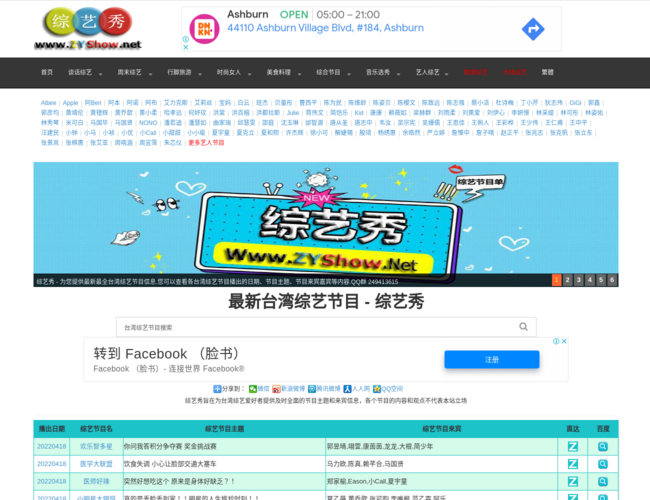This screenshot has height=500, width=650.
Task: Select banner slide 5
Action: 601,280
